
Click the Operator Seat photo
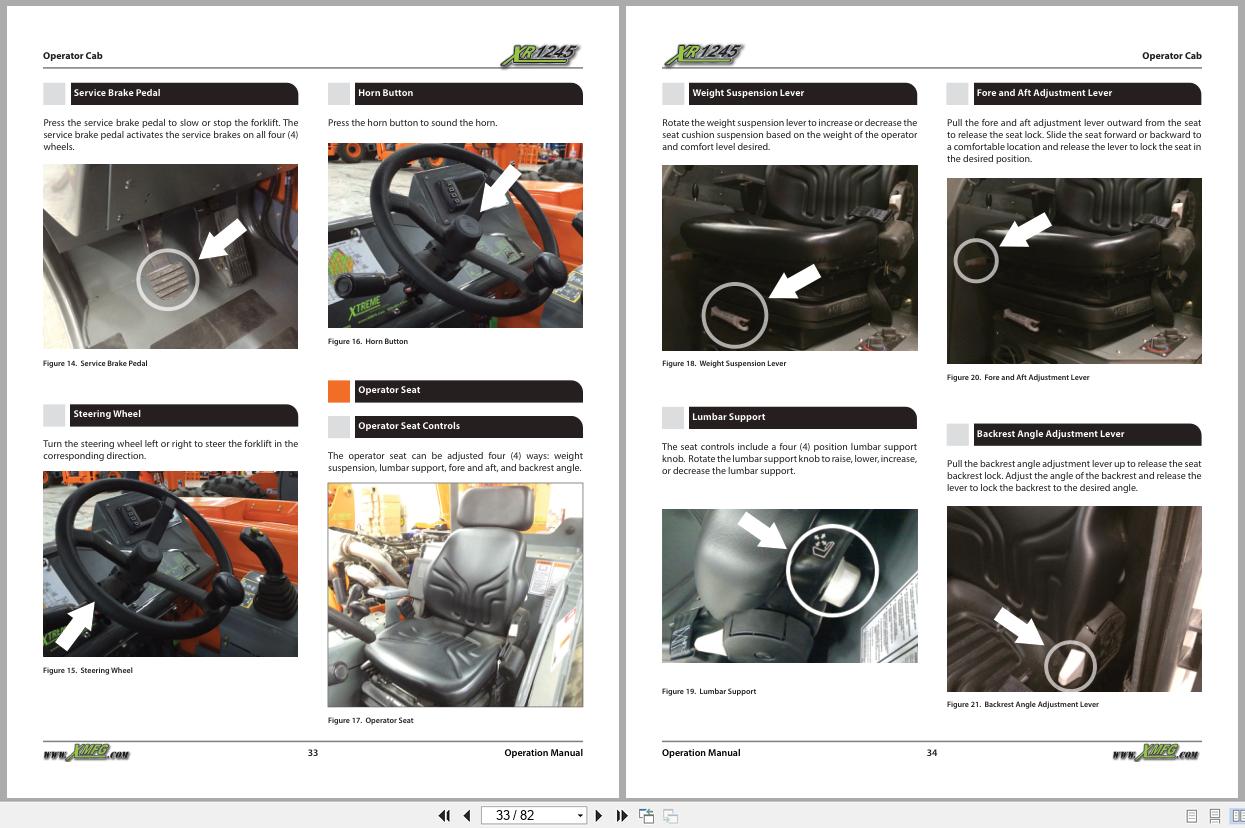[x=455, y=595]
